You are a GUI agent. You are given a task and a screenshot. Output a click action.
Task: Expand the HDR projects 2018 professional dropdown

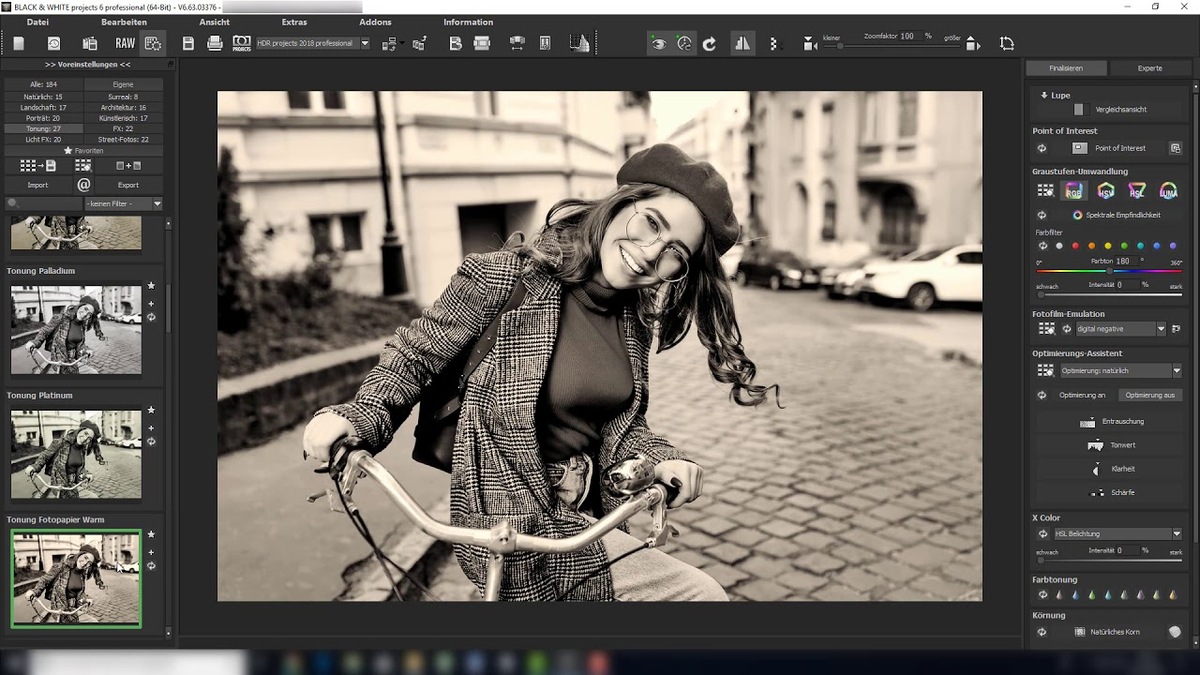[x=364, y=43]
